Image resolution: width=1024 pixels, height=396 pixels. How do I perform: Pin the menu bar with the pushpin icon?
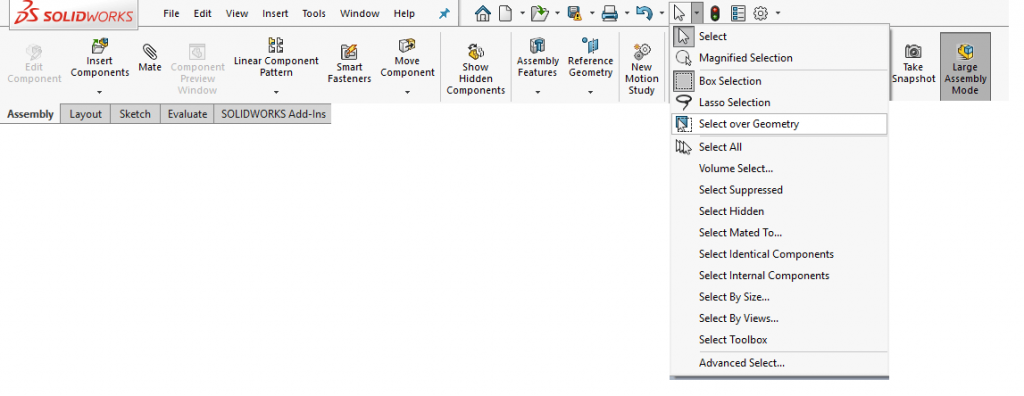444,14
